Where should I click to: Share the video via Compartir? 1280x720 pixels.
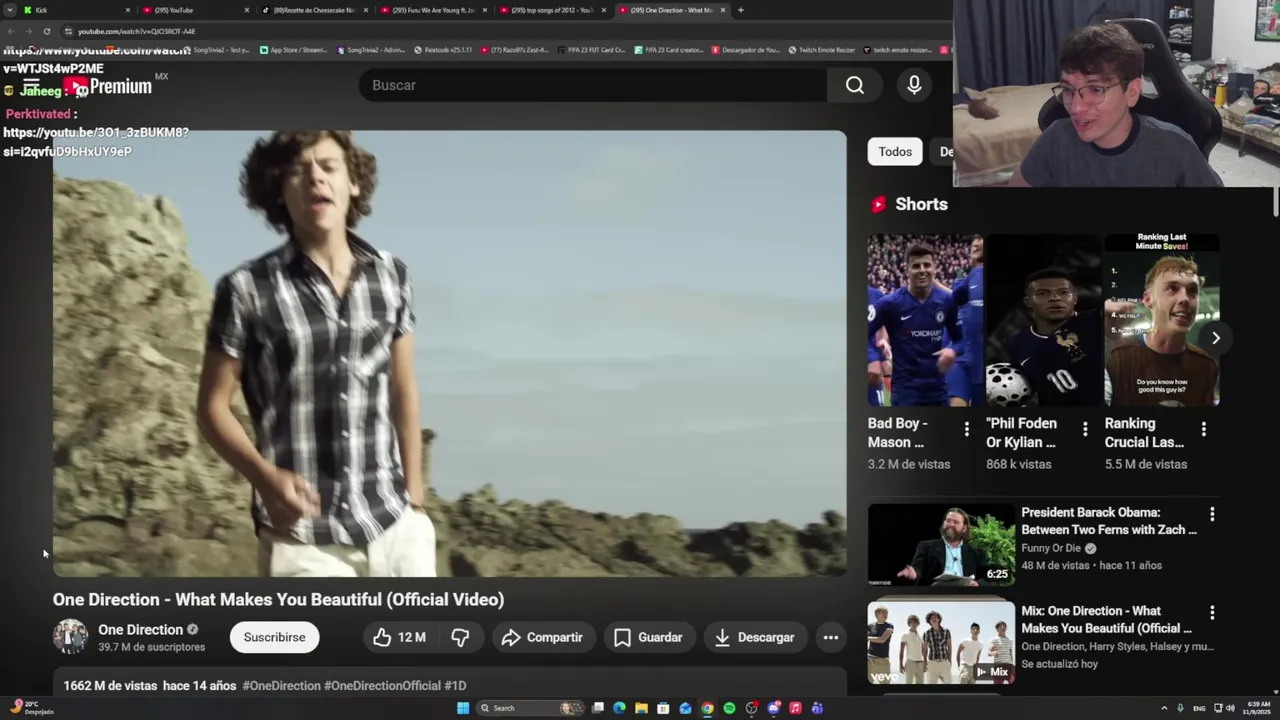542,637
